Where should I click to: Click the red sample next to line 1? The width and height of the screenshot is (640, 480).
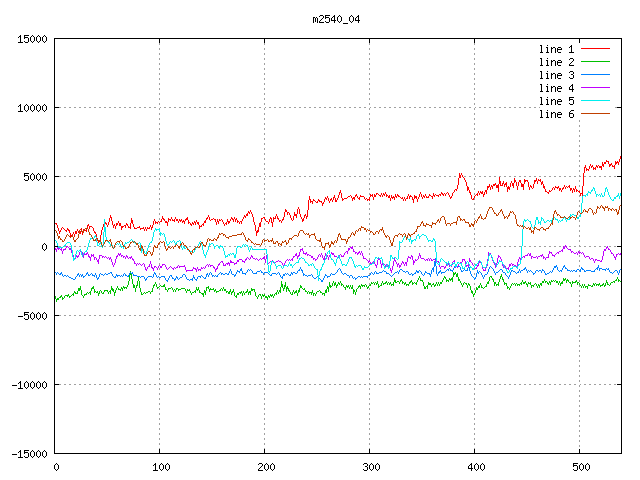pos(595,48)
